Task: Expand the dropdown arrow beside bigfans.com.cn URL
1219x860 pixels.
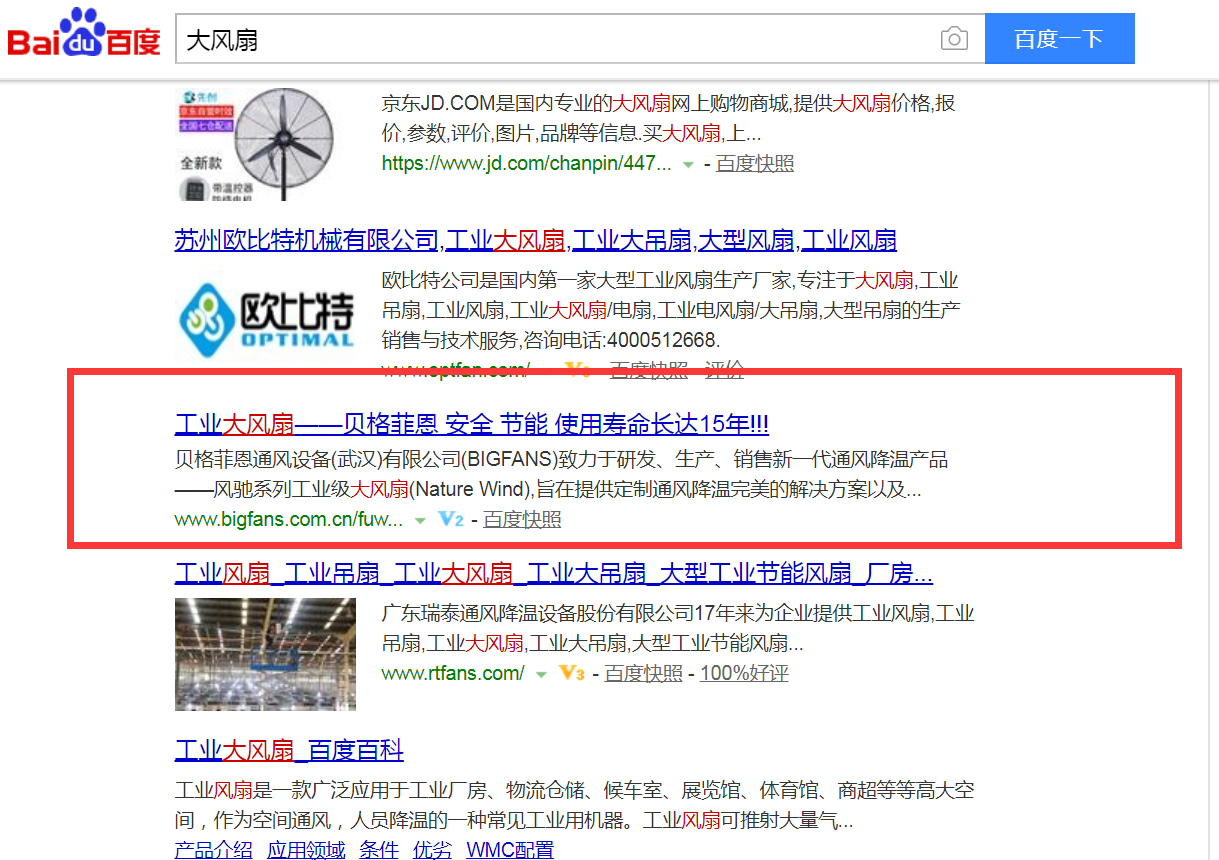Action: point(420,521)
